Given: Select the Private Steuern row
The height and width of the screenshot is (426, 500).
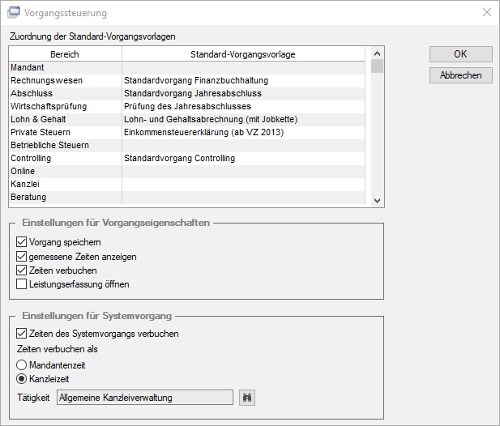Looking at the screenshot, I should pyautogui.click(x=187, y=132).
